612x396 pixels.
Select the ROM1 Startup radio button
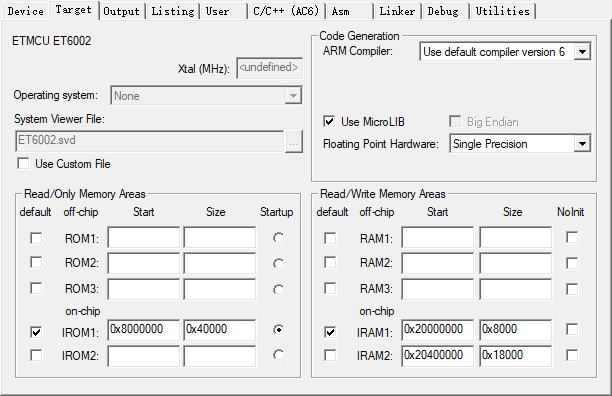(278, 238)
